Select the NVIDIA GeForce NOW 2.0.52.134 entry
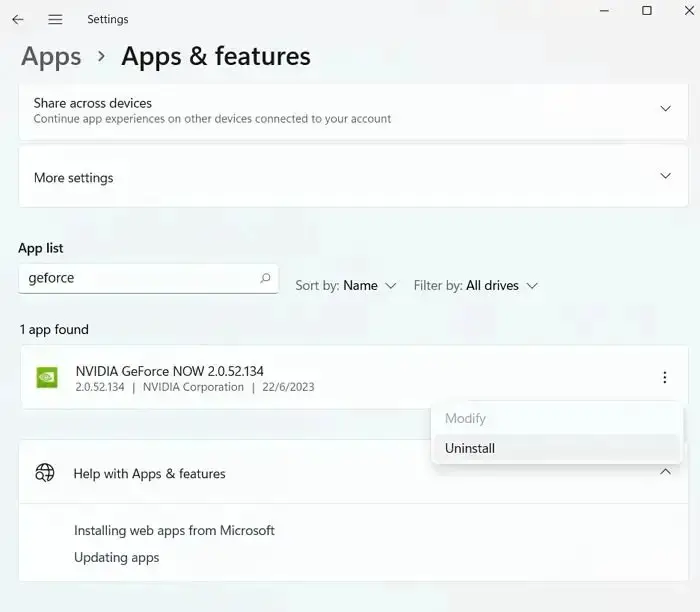 point(353,377)
